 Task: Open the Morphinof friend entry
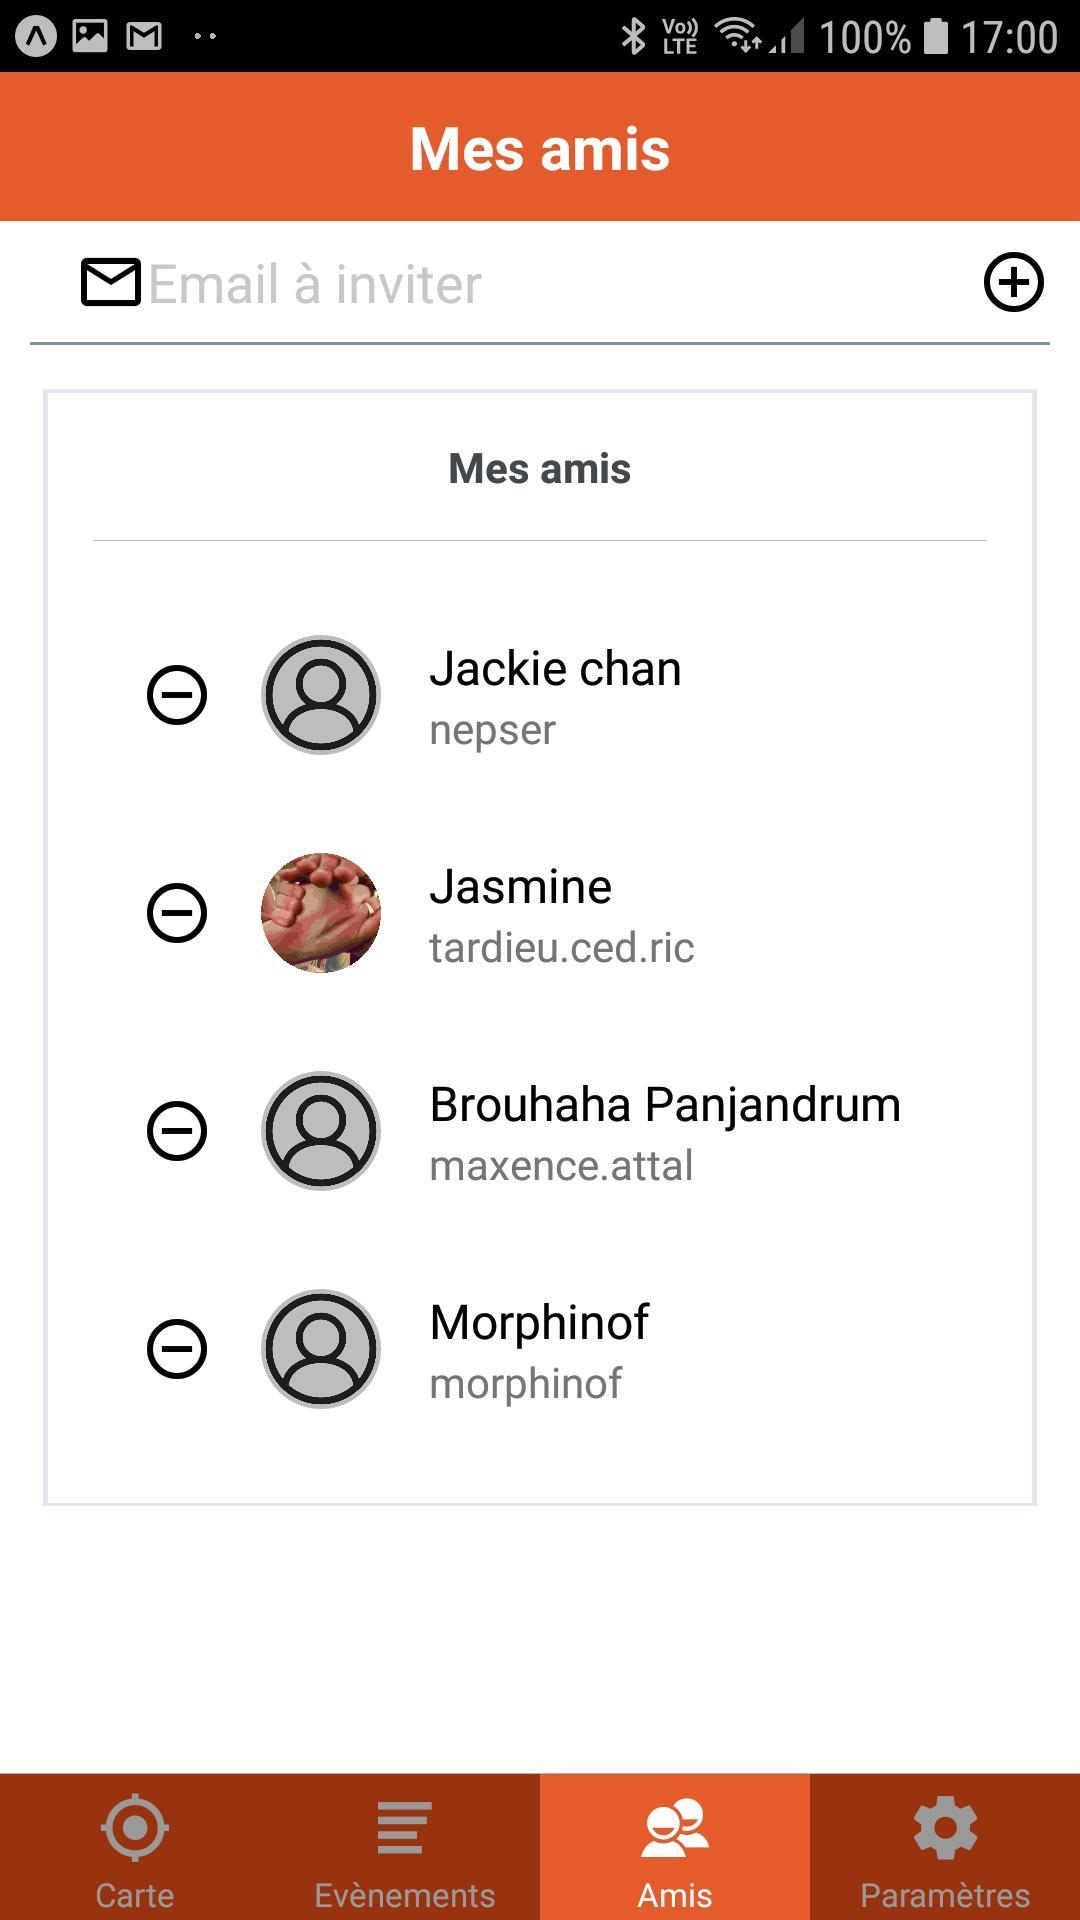pos(539,1323)
